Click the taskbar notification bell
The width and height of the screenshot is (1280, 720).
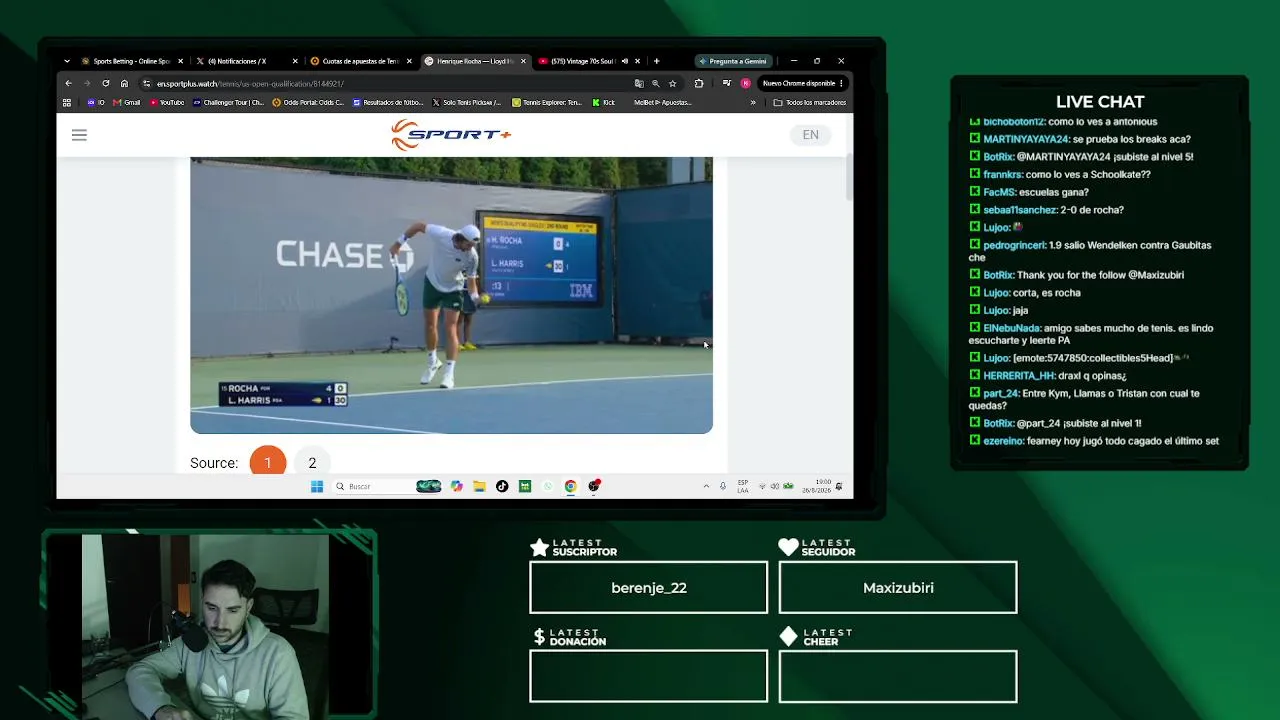839,486
